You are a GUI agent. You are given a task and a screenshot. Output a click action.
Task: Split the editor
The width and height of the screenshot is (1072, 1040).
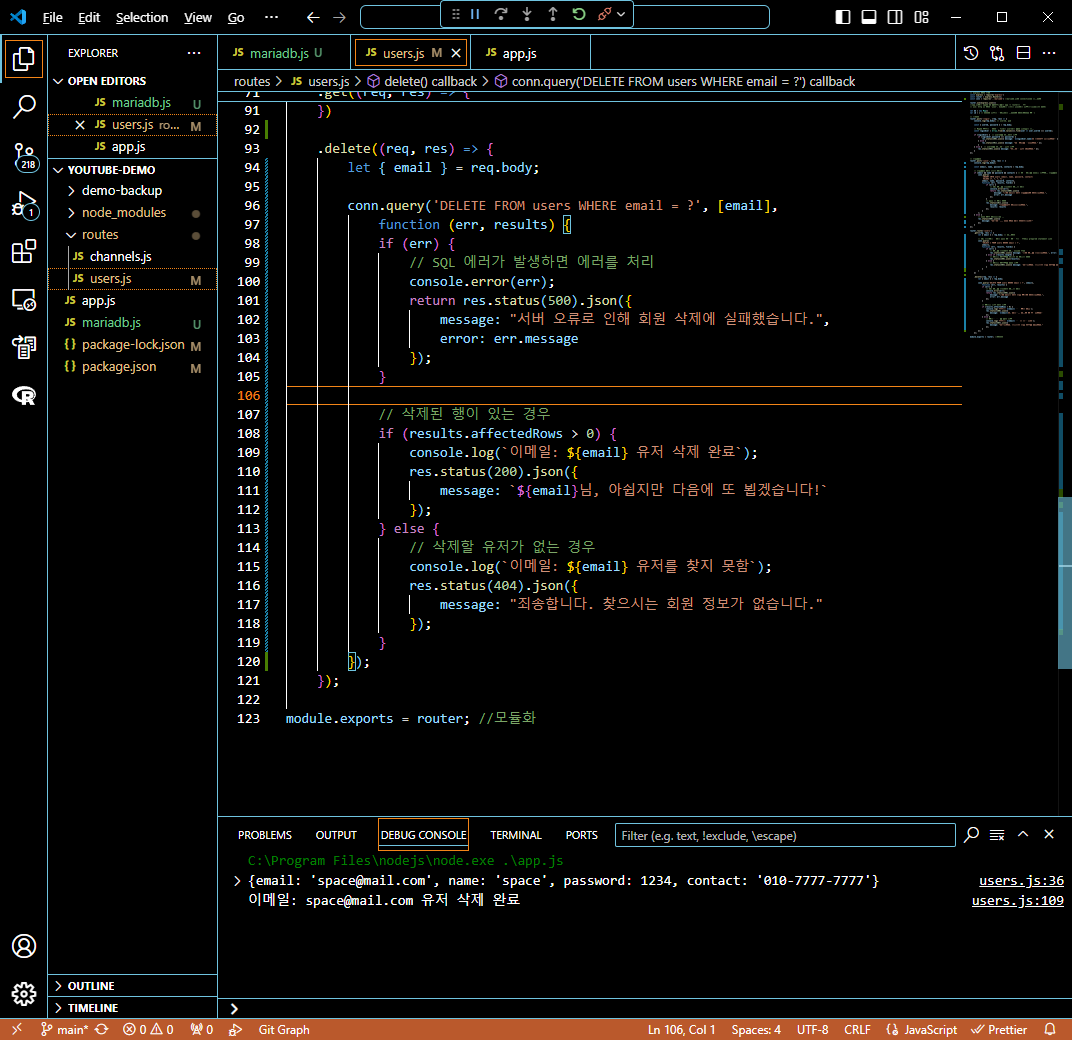(x=1023, y=53)
